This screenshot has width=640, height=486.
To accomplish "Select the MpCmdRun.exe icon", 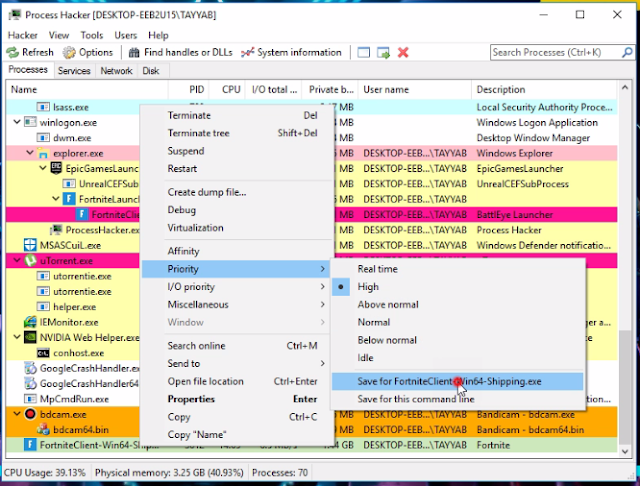I will coord(30,399).
